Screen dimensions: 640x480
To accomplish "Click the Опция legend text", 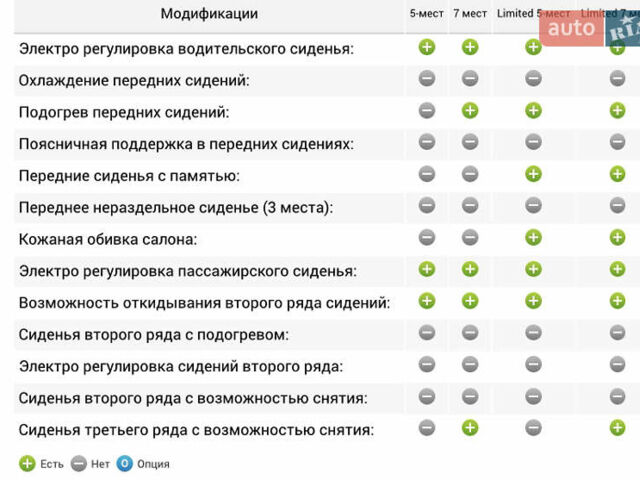I will 153,464.
